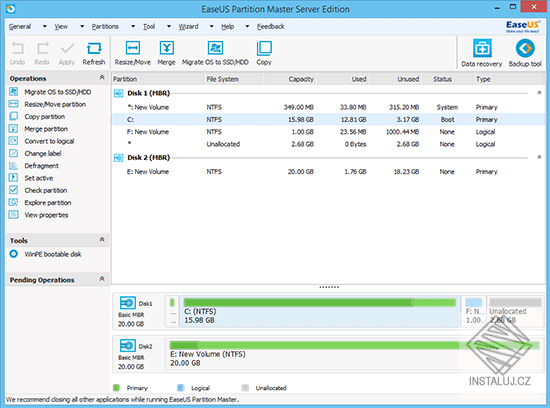Select the small system partition block on Disk1
The width and height of the screenshot is (550, 408).
172,312
